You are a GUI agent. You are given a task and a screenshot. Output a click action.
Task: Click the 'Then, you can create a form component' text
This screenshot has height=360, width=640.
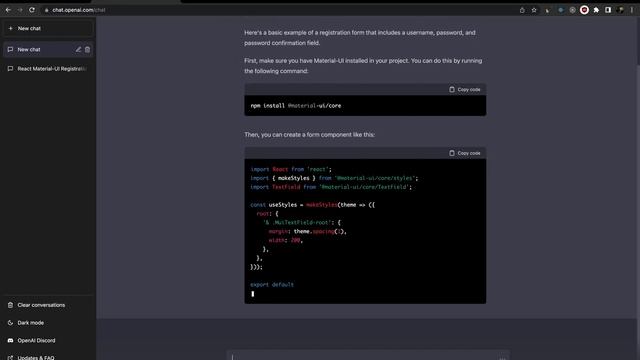[x=309, y=134]
